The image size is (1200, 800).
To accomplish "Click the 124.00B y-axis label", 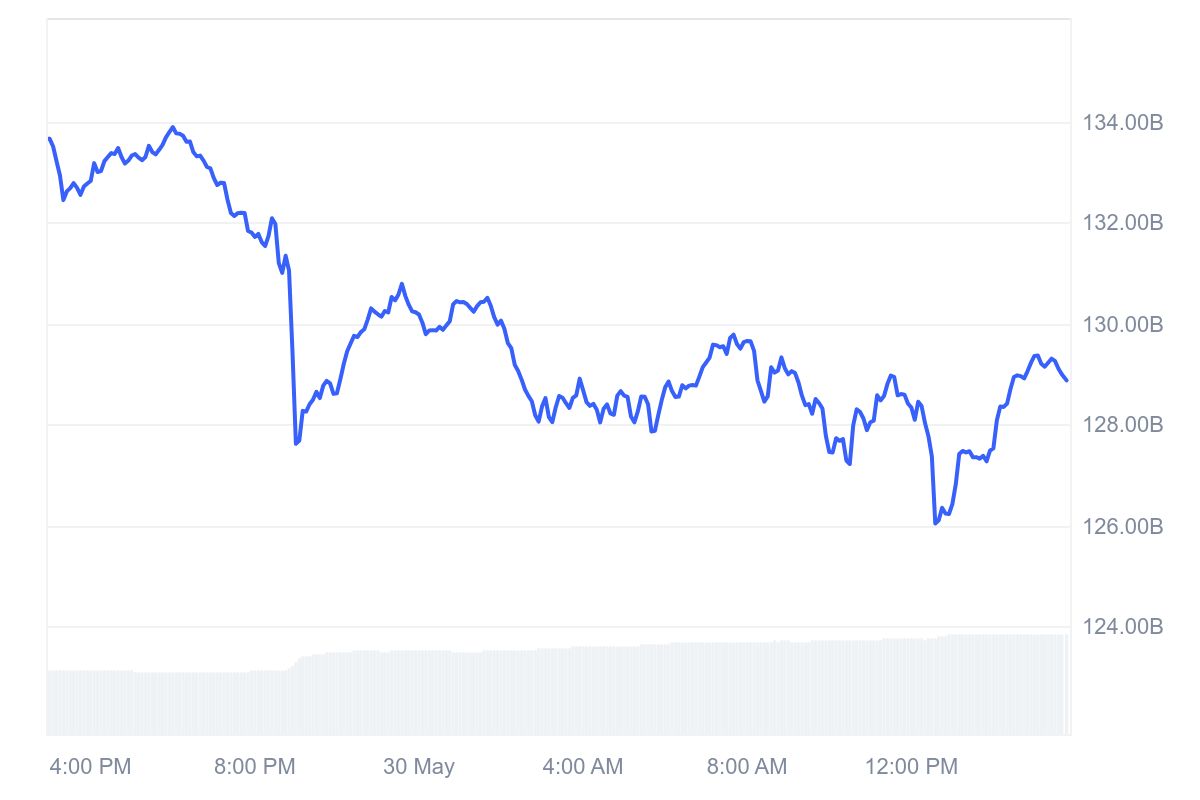I will (1123, 627).
